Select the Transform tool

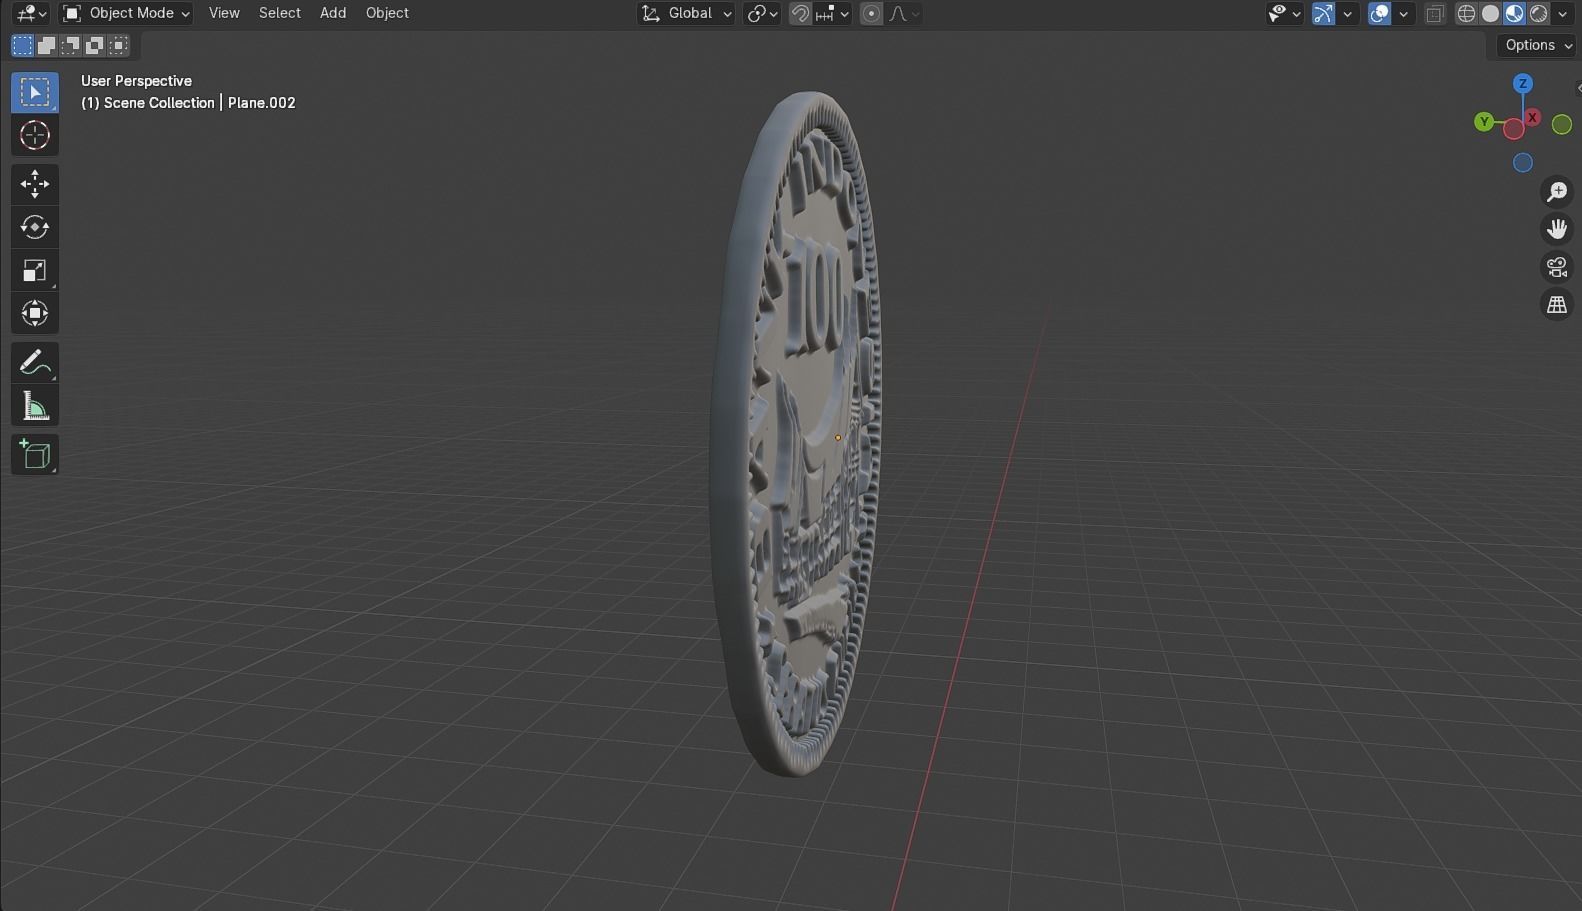point(35,313)
